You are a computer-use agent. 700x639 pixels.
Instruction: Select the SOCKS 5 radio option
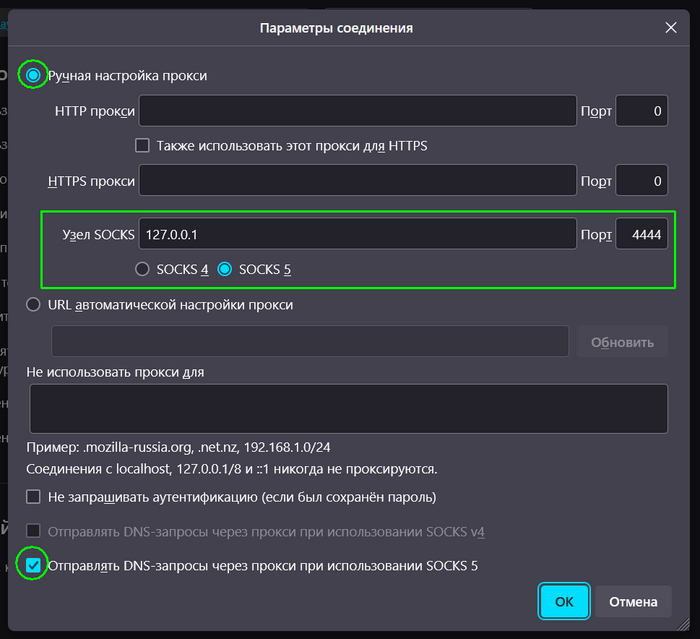click(x=224, y=269)
